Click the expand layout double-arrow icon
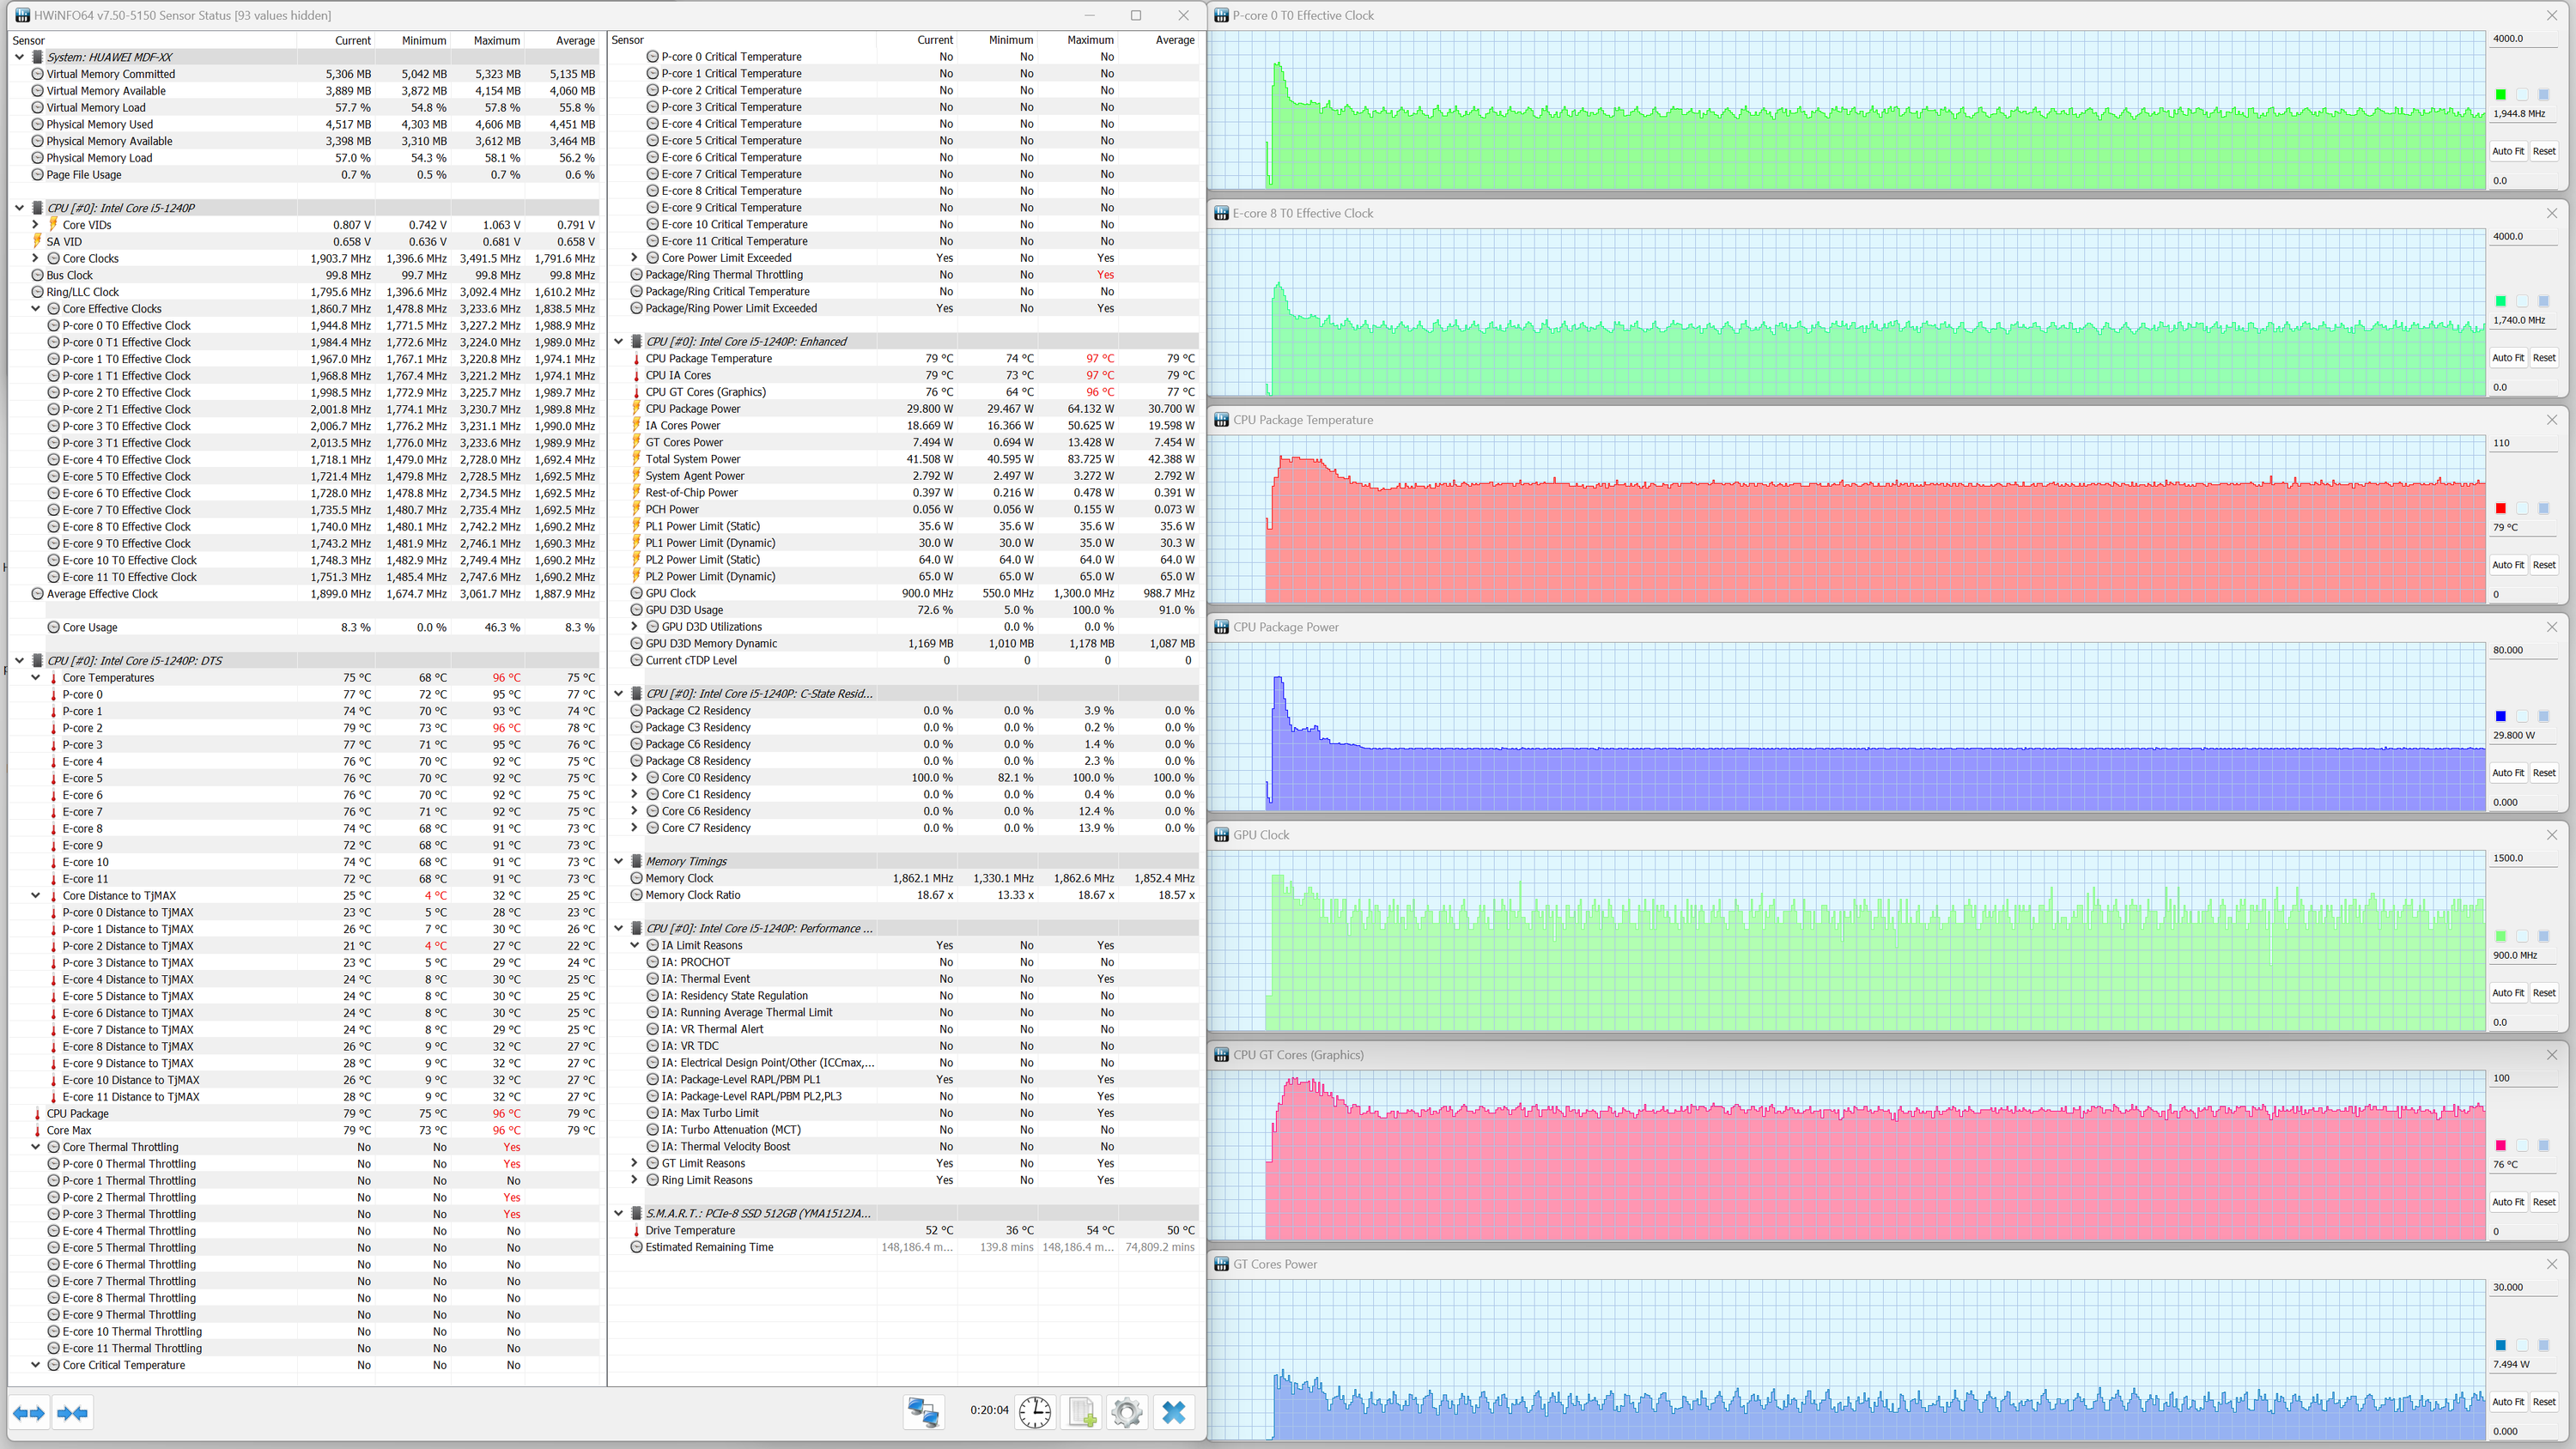The height and width of the screenshot is (1449, 2576). pos(29,1413)
